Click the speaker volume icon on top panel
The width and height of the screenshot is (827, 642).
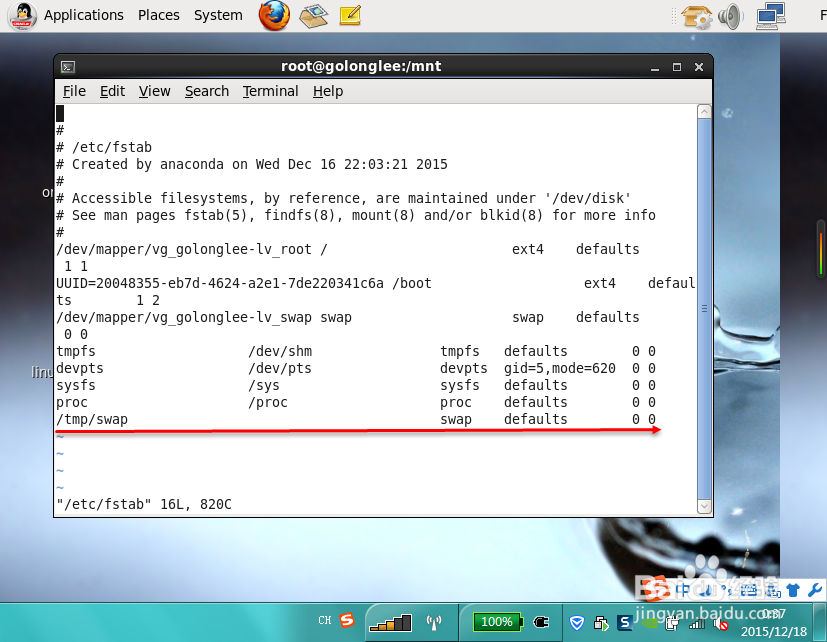click(x=730, y=16)
